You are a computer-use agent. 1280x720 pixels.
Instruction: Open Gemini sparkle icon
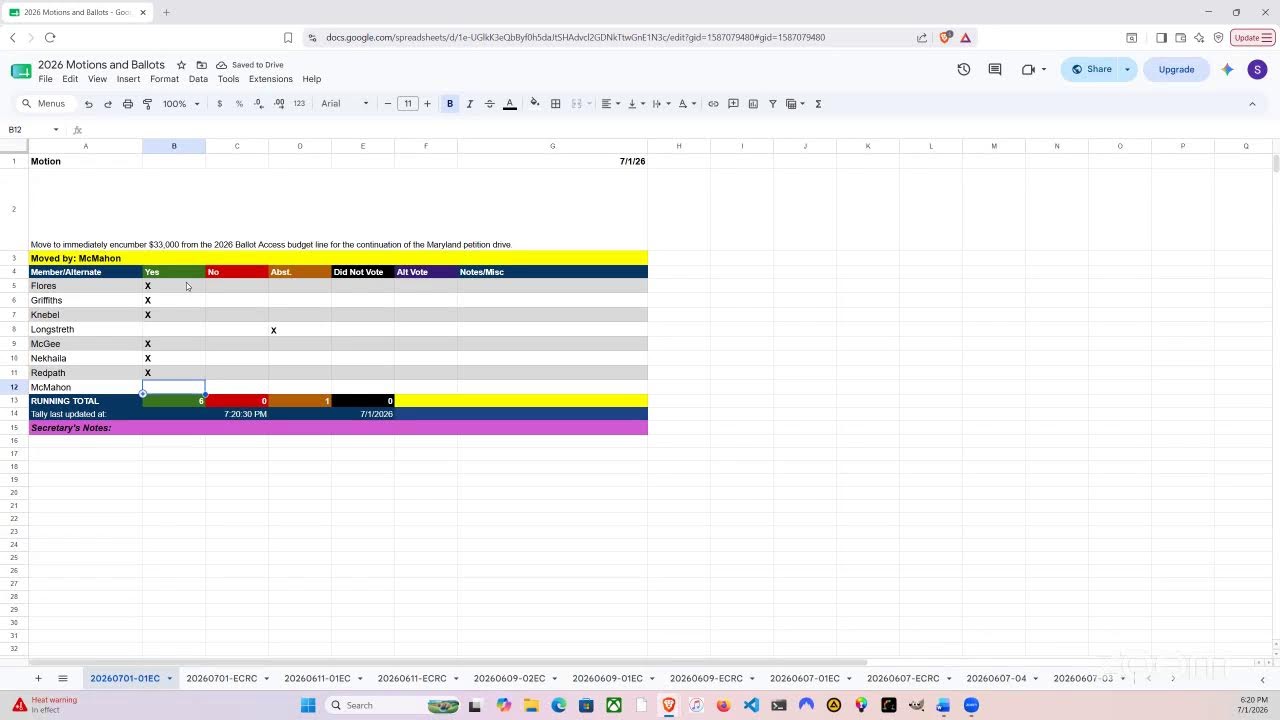pyautogui.click(x=1227, y=70)
